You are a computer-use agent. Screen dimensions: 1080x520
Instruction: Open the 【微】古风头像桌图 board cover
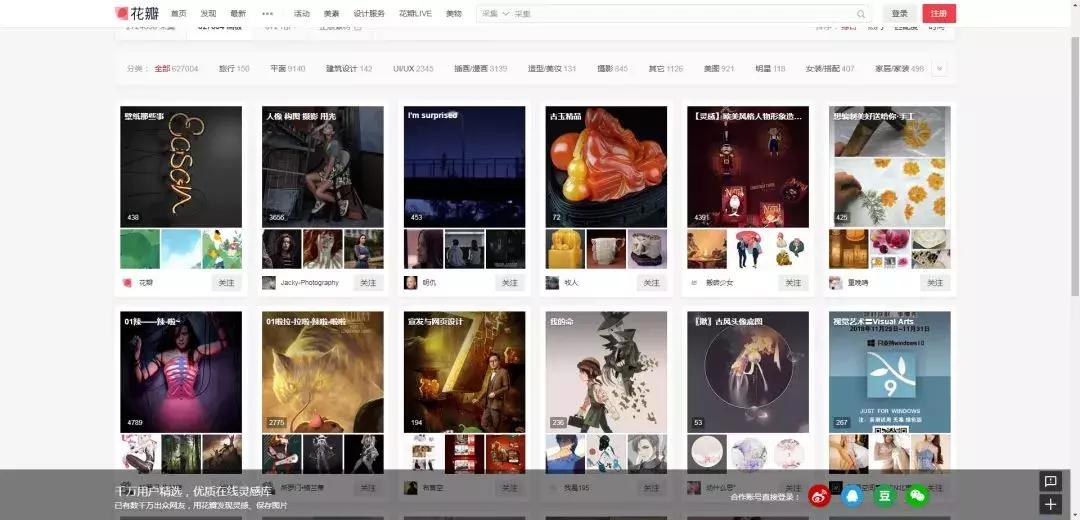tap(748, 372)
